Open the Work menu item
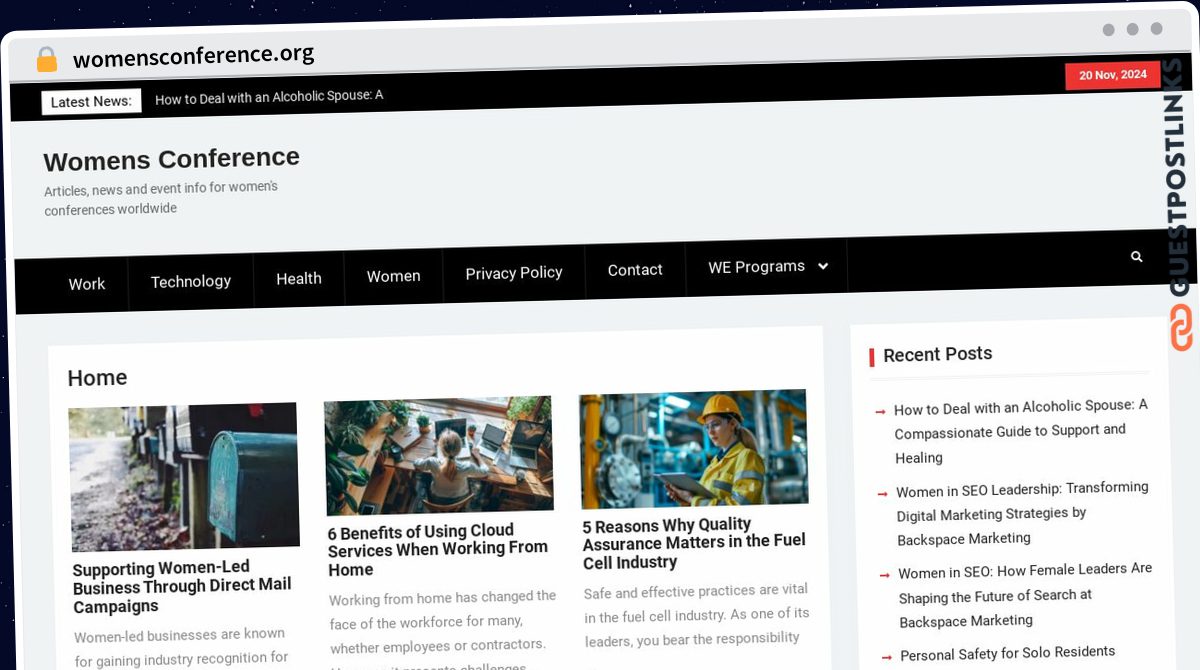The width and height of the screenshot is (1200, 670). (x=87, y=284)
